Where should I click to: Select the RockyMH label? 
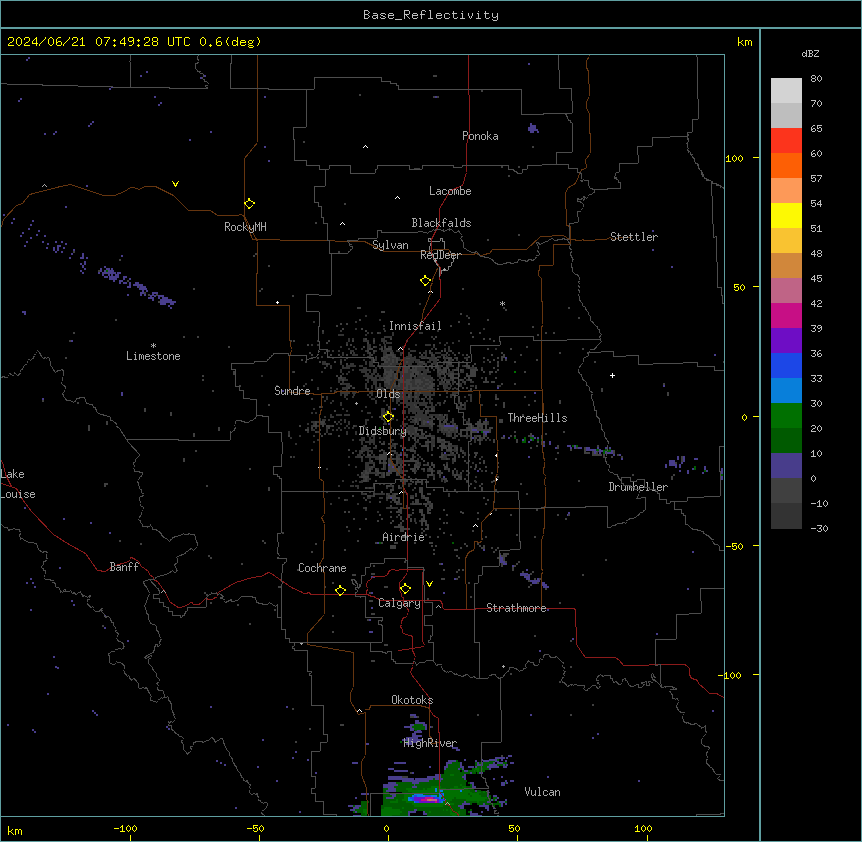[245, 227]
